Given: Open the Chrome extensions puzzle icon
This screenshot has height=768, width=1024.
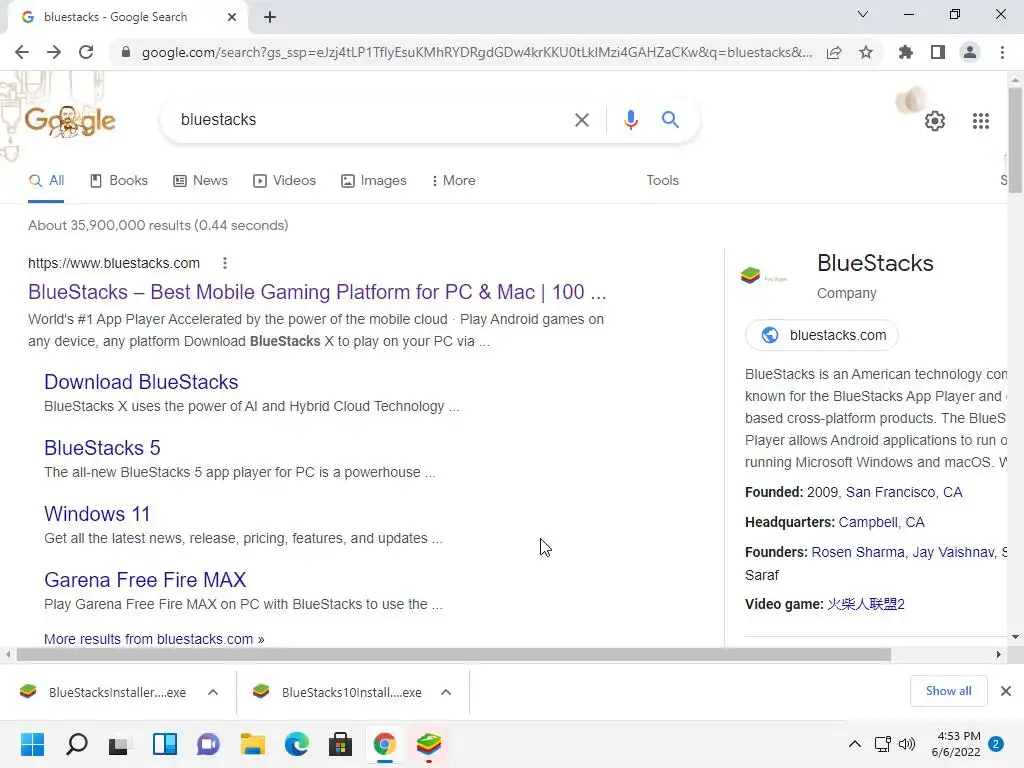Looking at the screenshot, I should (906, 52).
